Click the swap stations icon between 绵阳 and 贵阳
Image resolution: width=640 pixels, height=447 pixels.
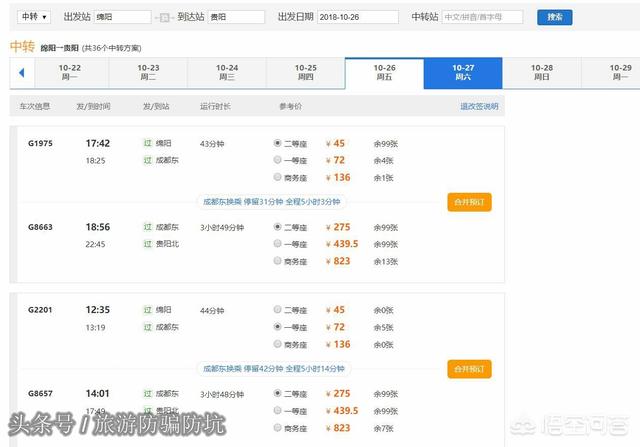(163, 17)
